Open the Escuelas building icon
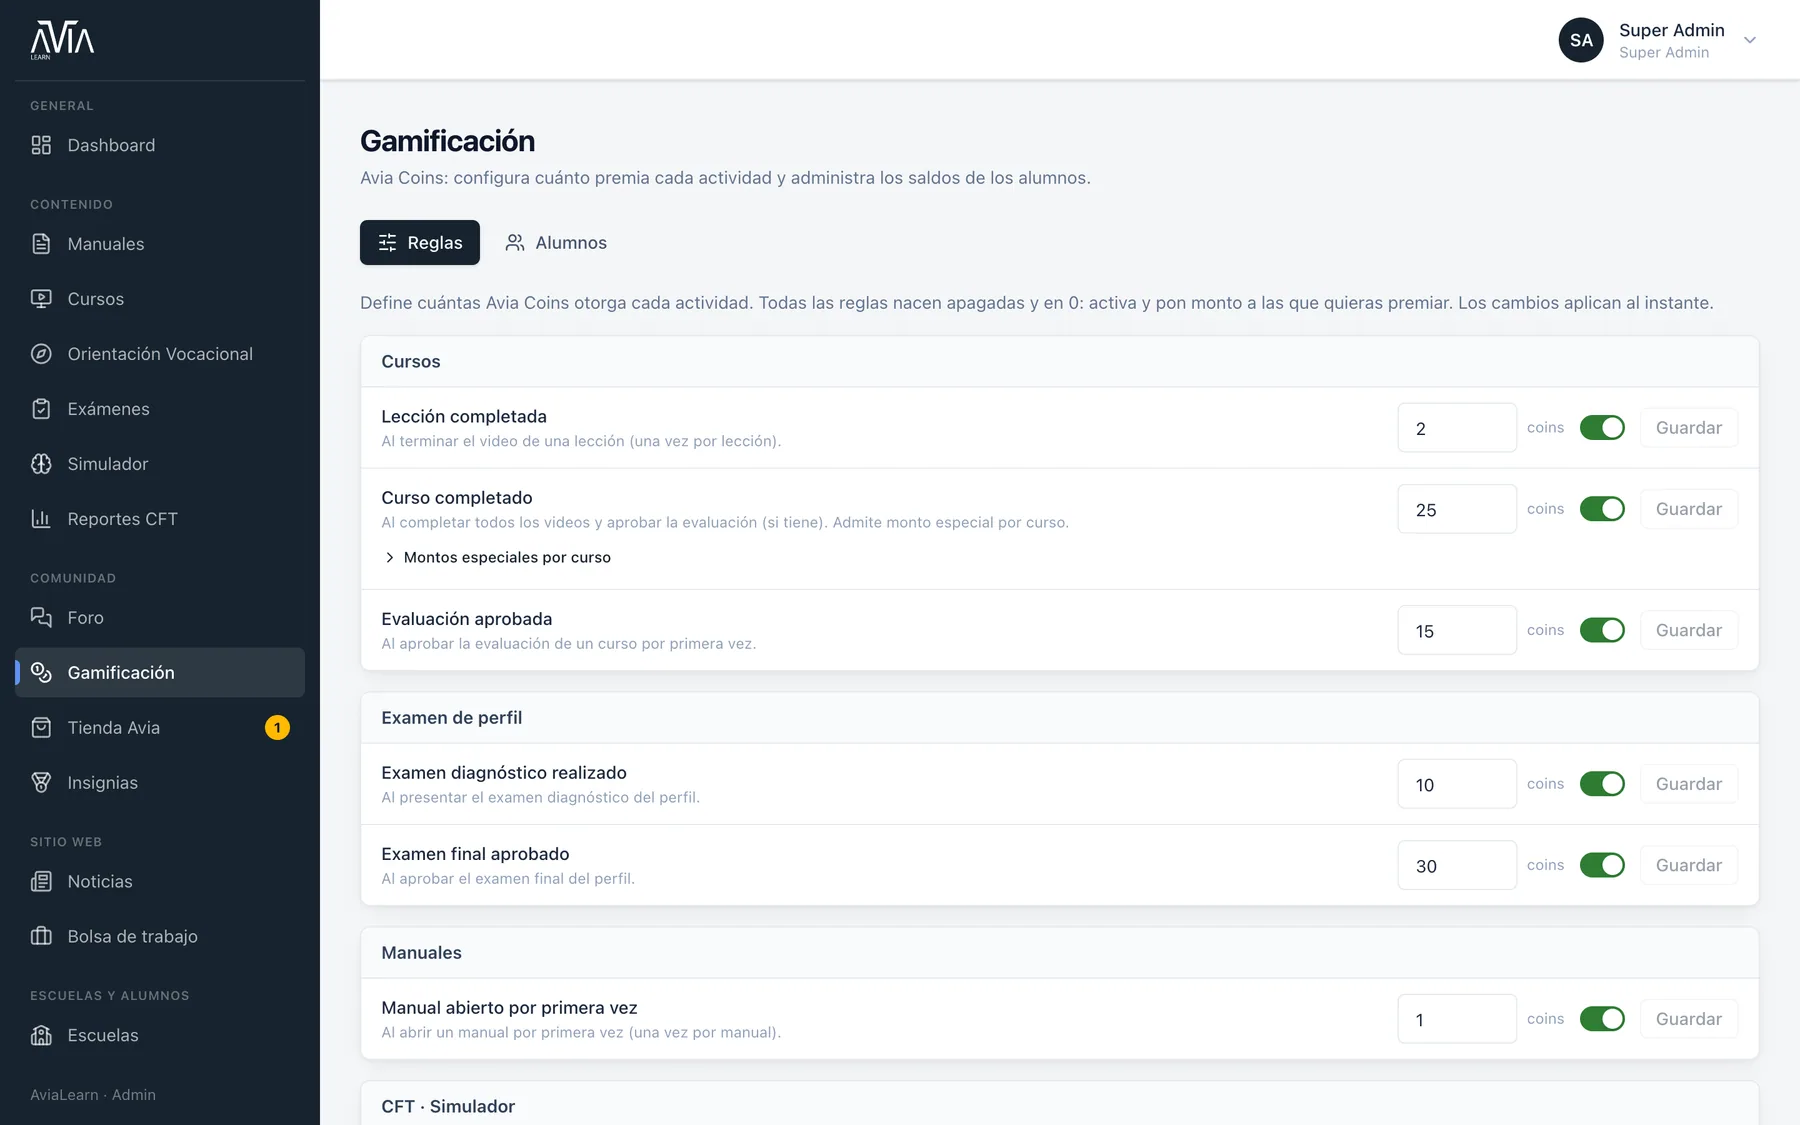1800x1125 pixels. [x=41, y=1036]
